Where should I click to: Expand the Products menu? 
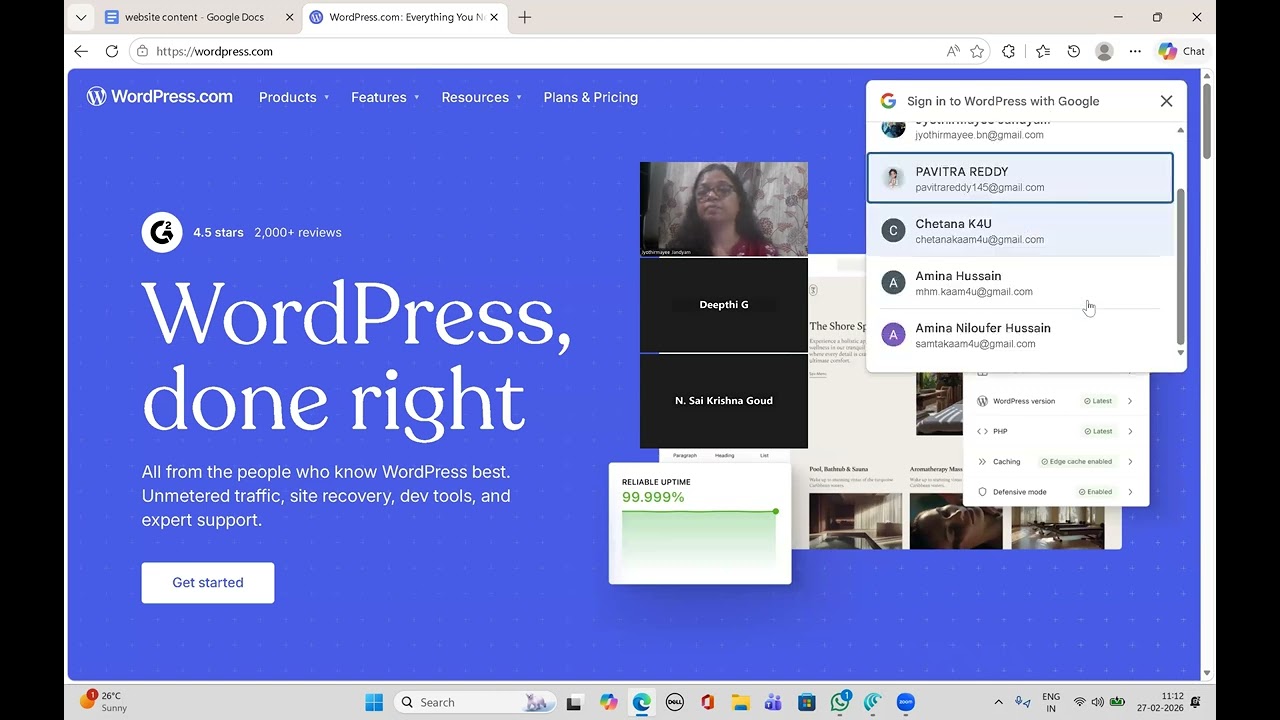click(293, 97)
